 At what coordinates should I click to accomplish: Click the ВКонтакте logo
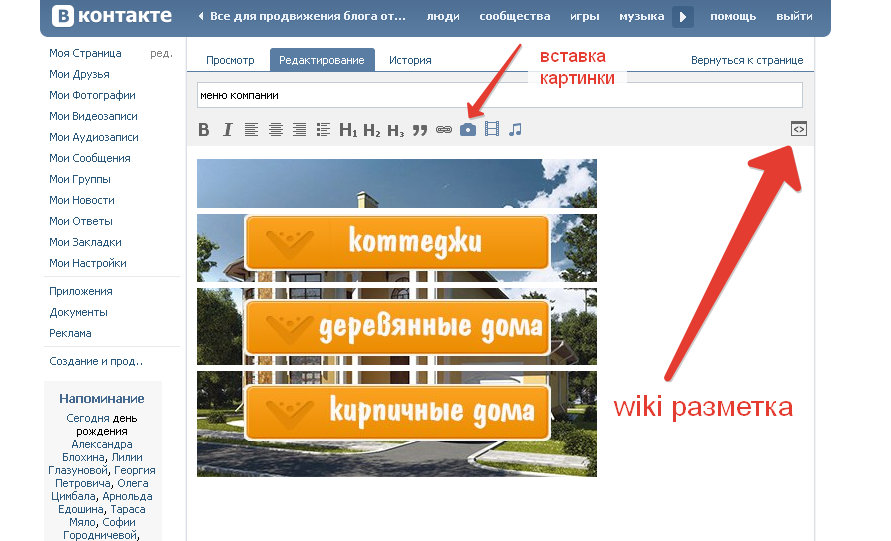tap(111, 17)
